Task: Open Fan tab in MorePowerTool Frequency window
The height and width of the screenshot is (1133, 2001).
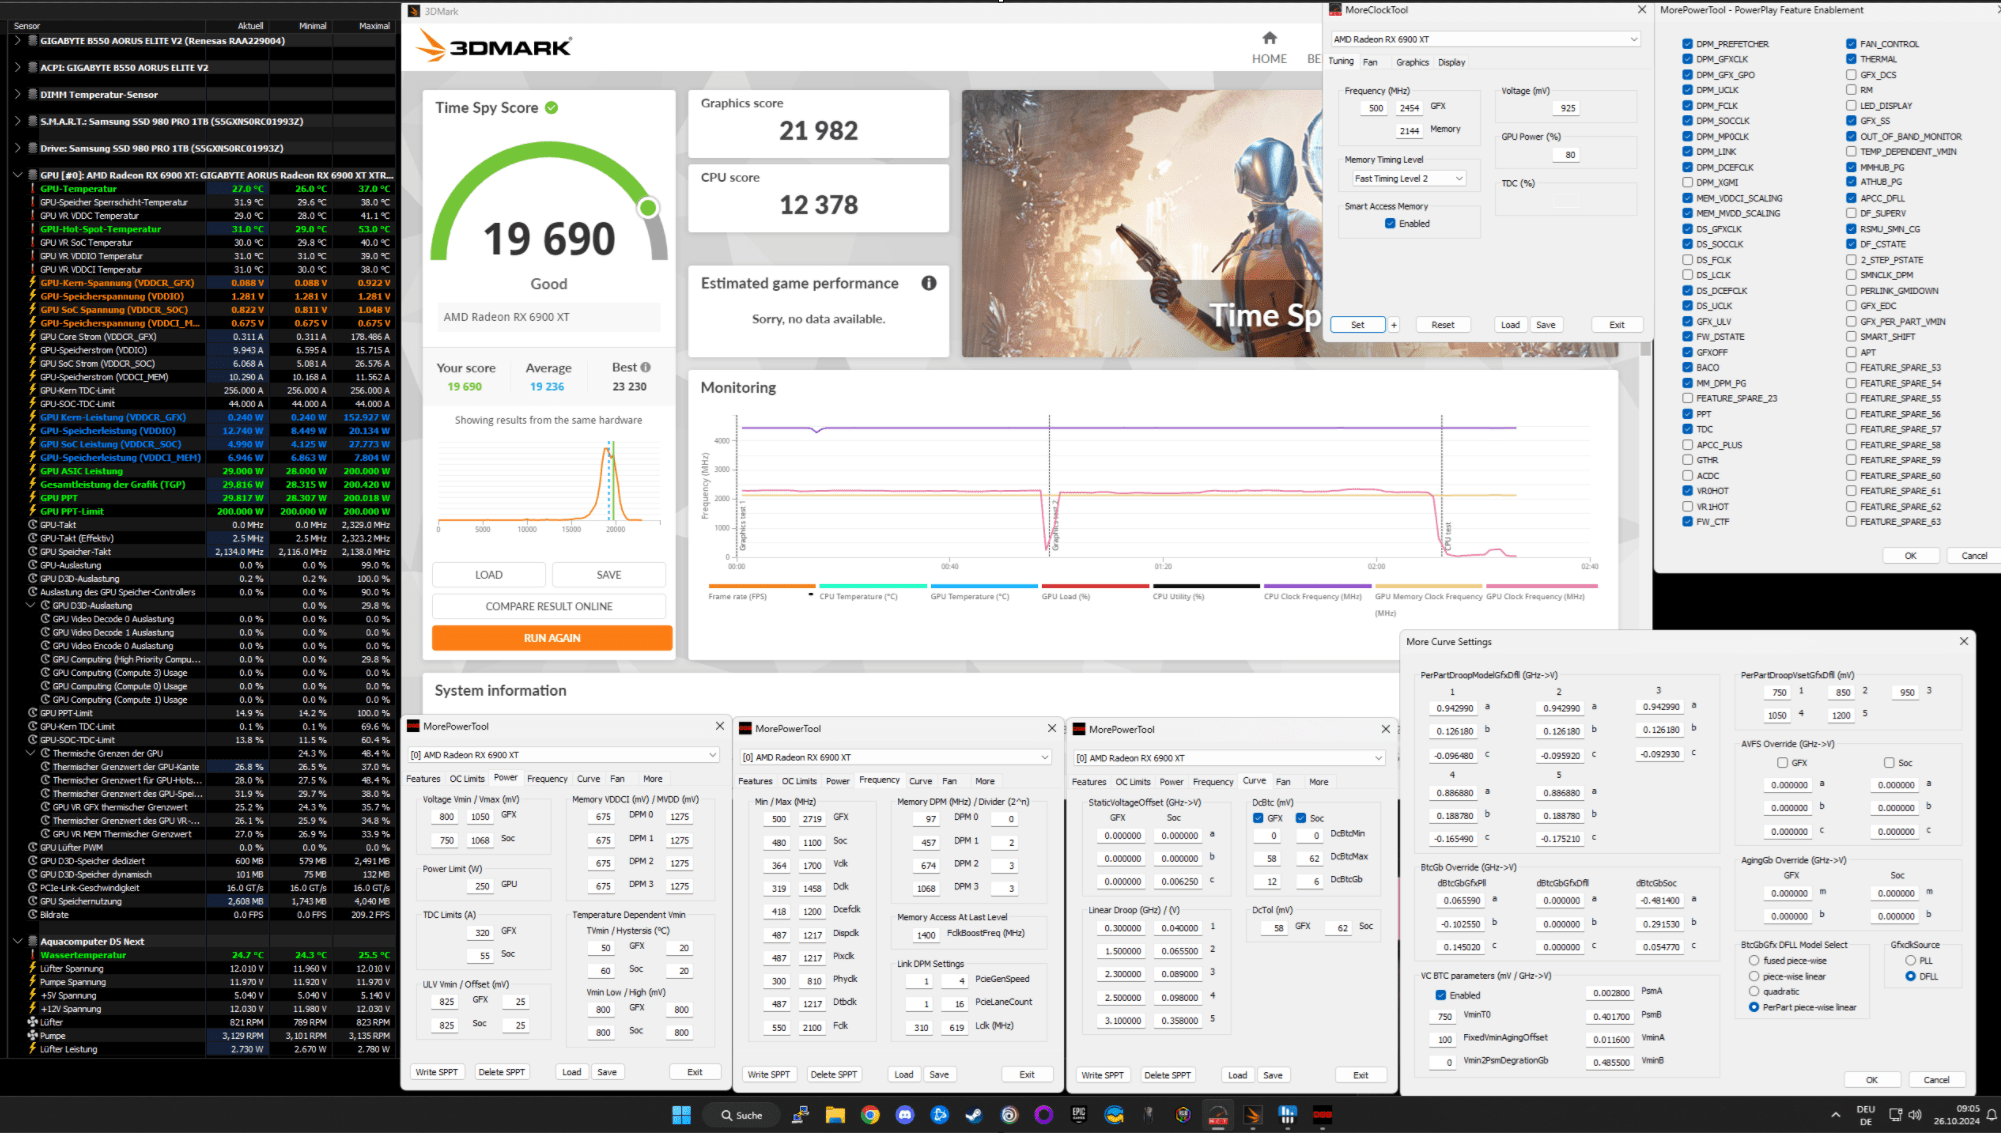Action: (949, 781)
